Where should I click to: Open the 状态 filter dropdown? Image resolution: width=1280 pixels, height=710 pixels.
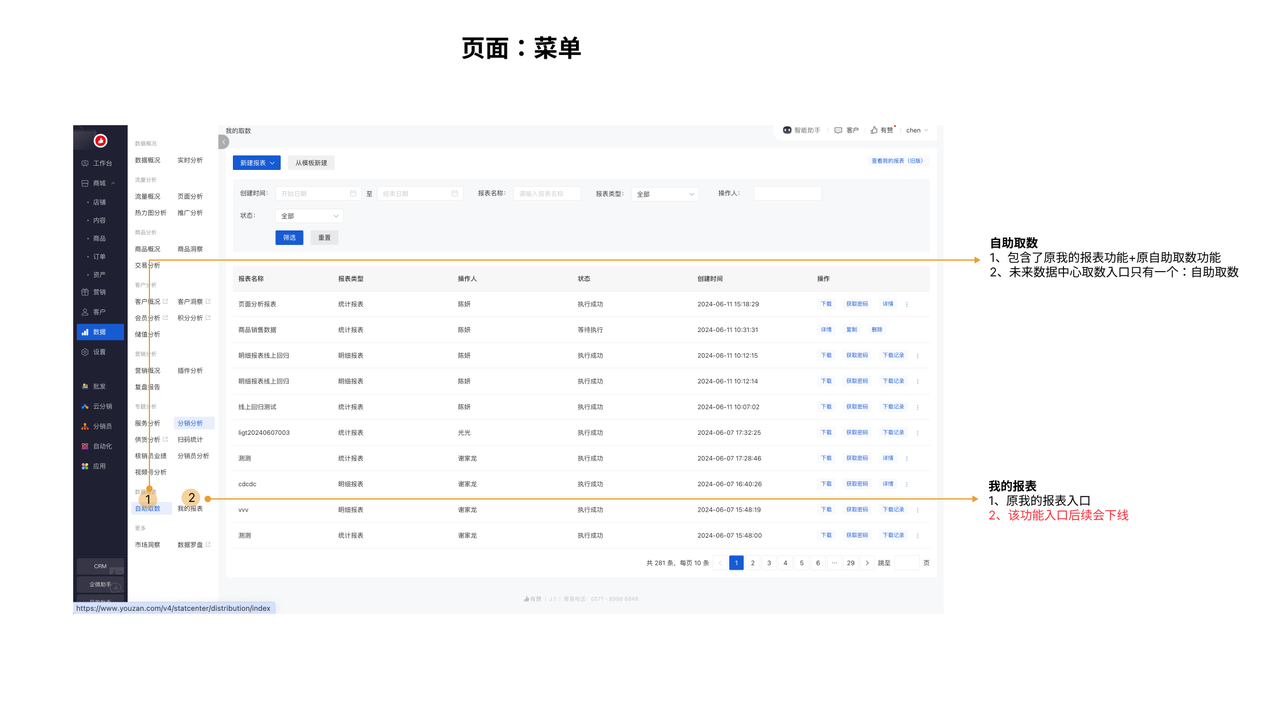(x=309, y=216)
